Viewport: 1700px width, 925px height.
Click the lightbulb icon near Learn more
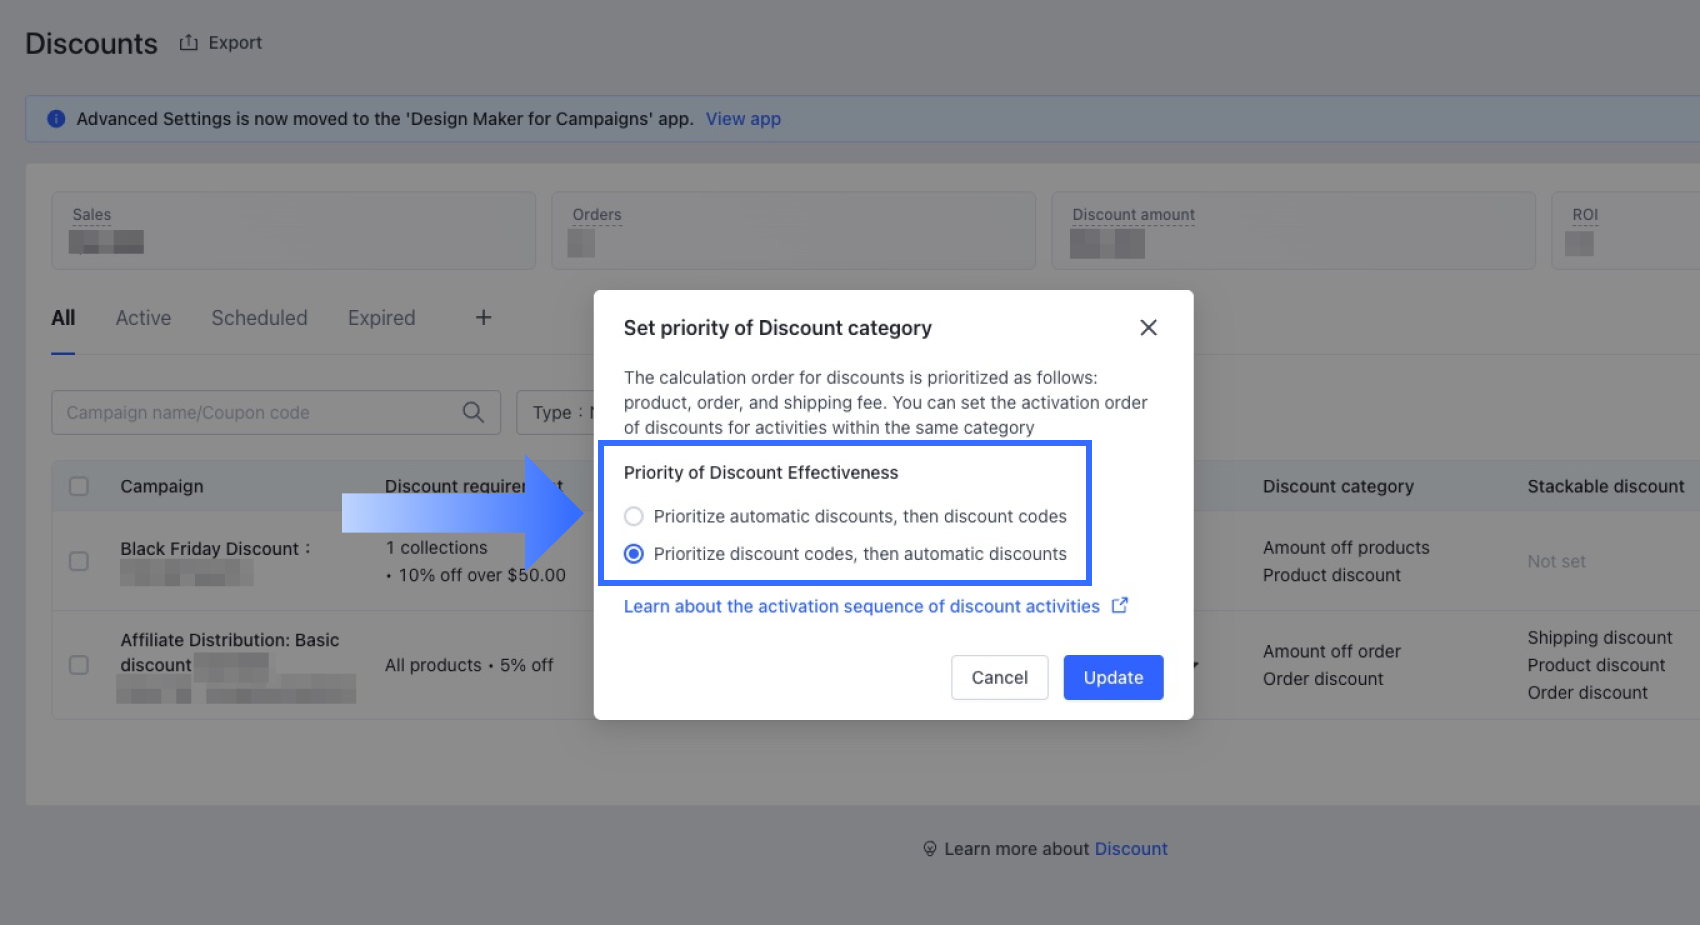click(929, 849)
